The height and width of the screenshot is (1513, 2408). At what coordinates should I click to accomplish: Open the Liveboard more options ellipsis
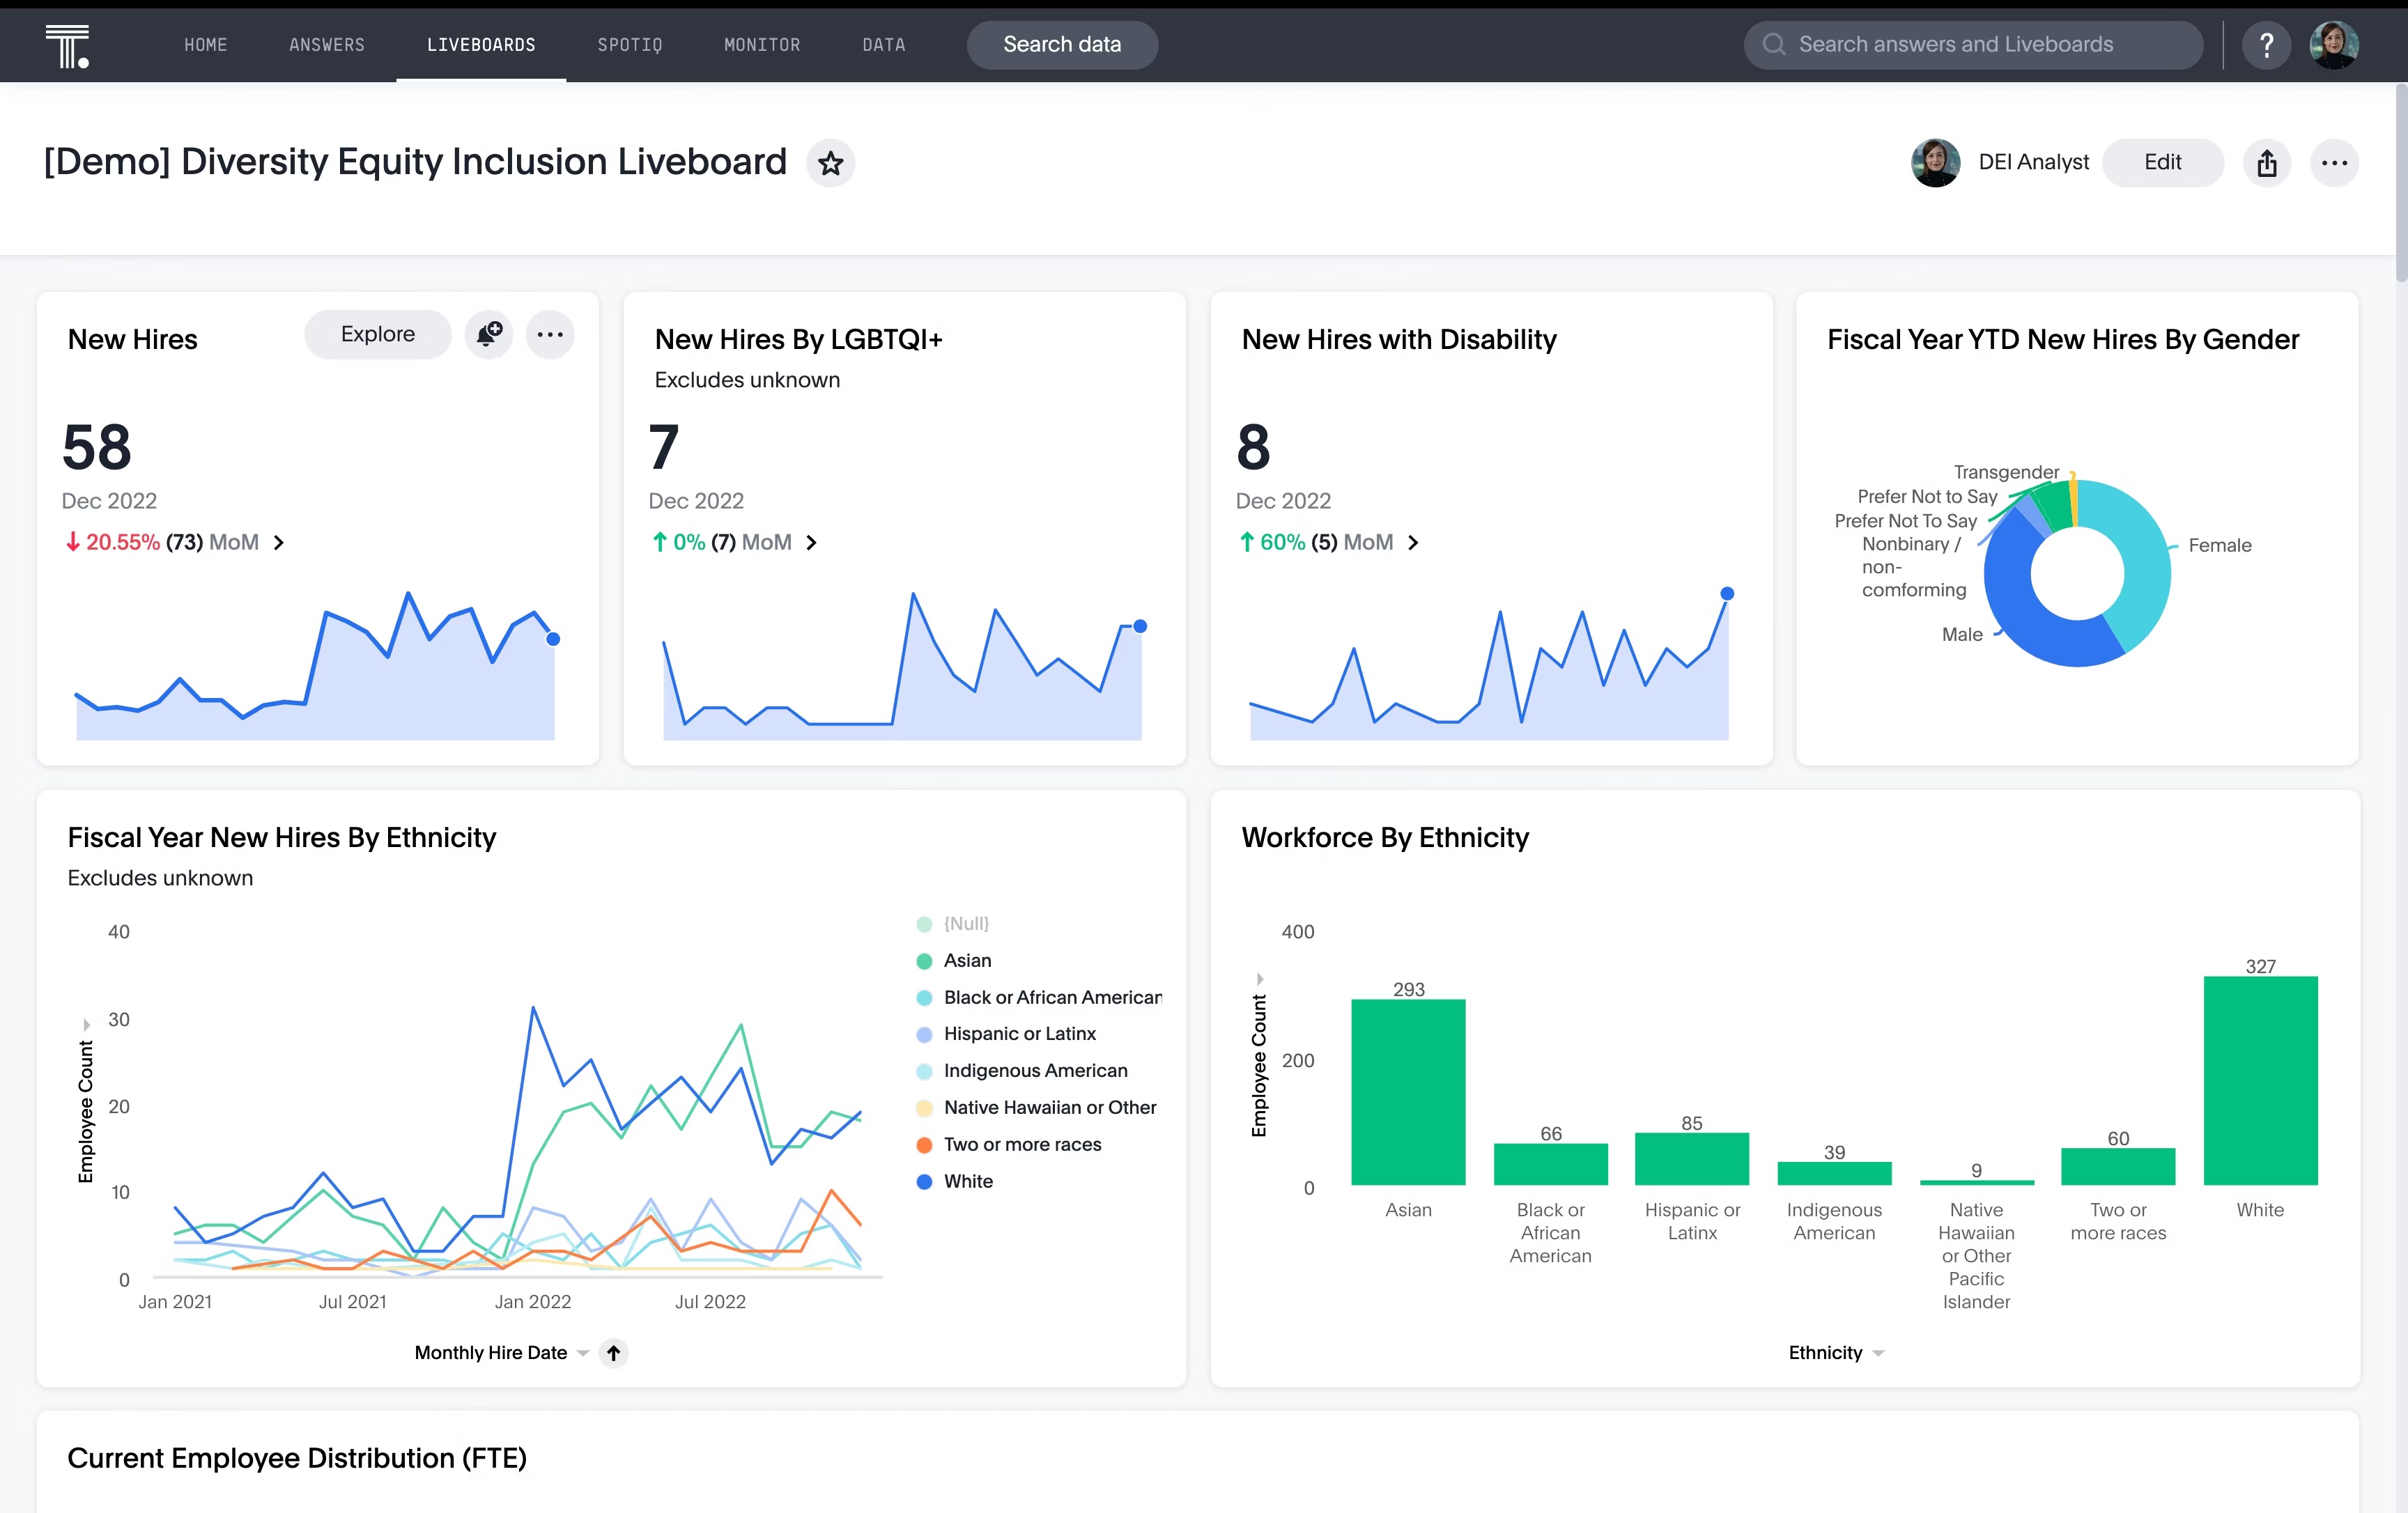tap(2334, 163)
